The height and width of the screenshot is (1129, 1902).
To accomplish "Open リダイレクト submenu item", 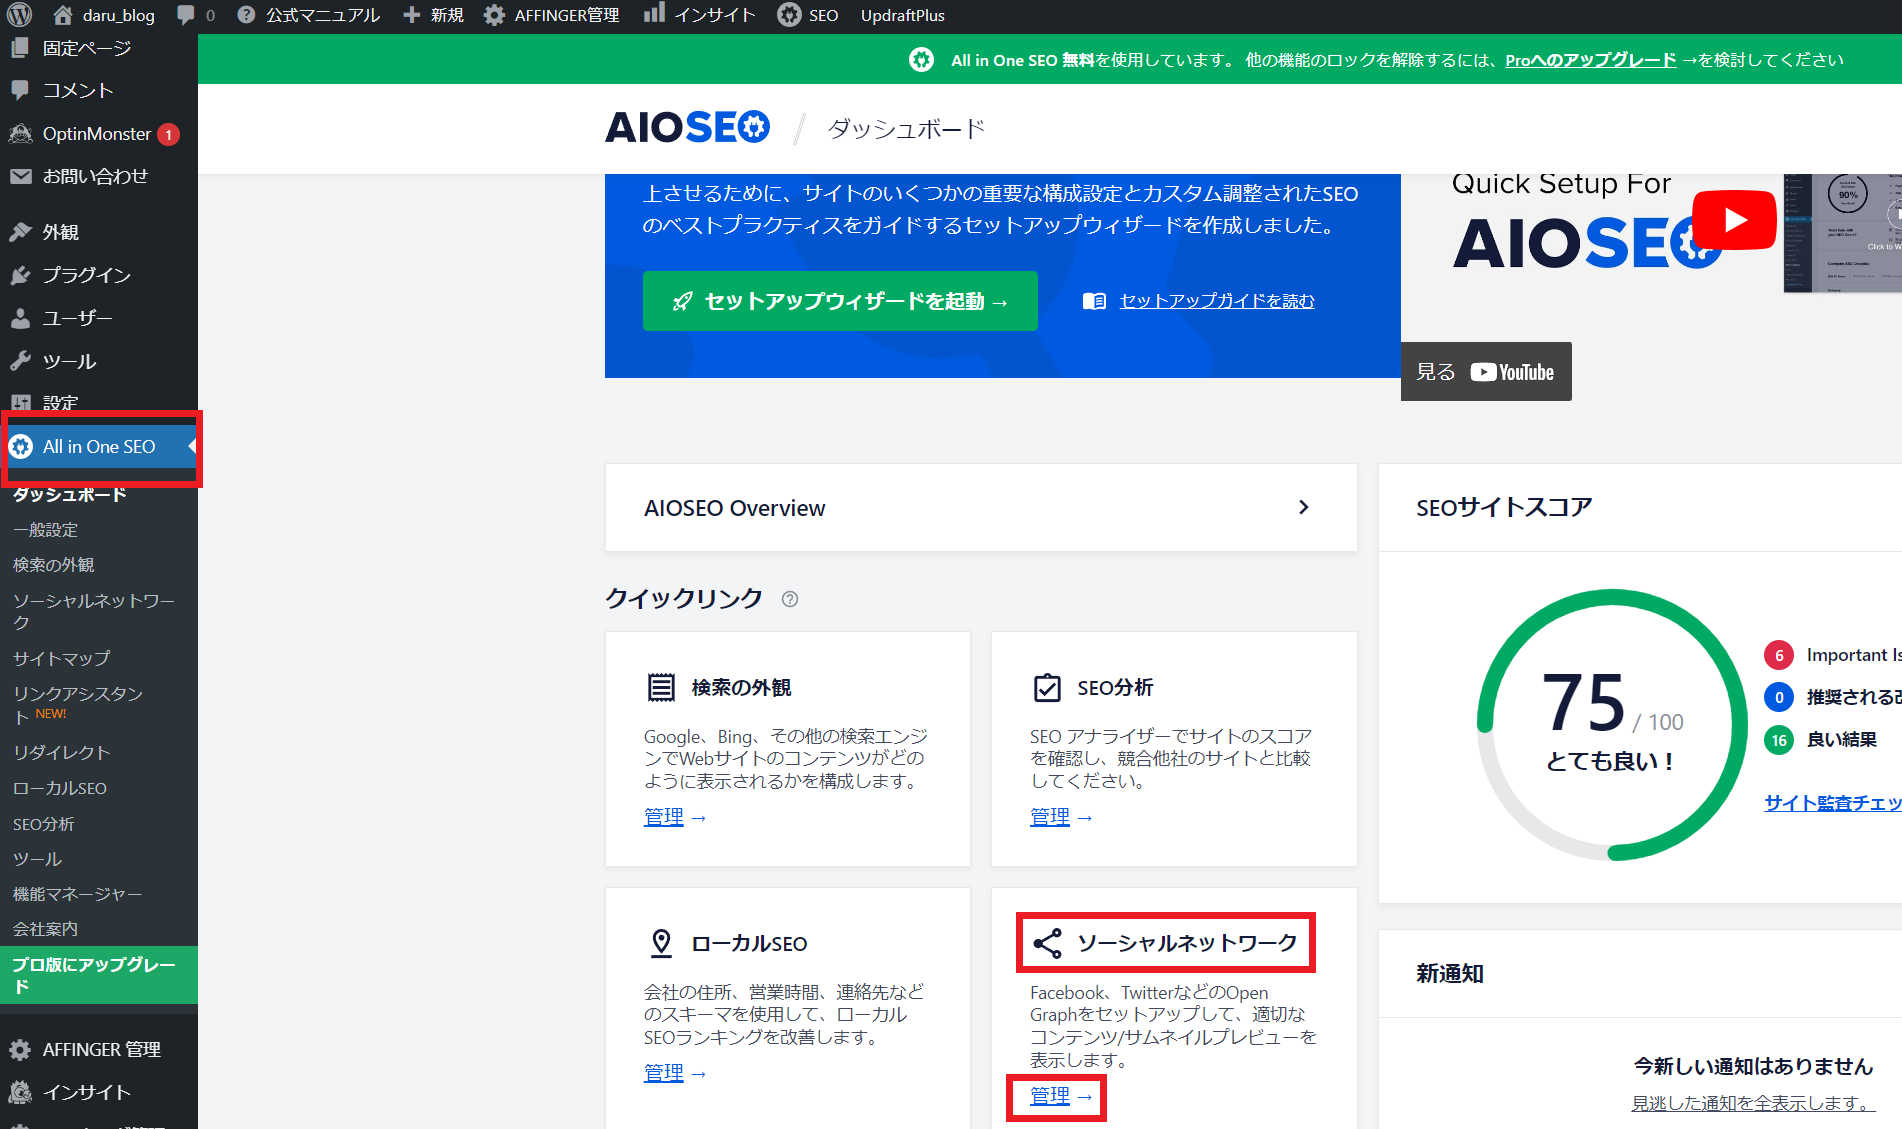I will click(61, 752).
